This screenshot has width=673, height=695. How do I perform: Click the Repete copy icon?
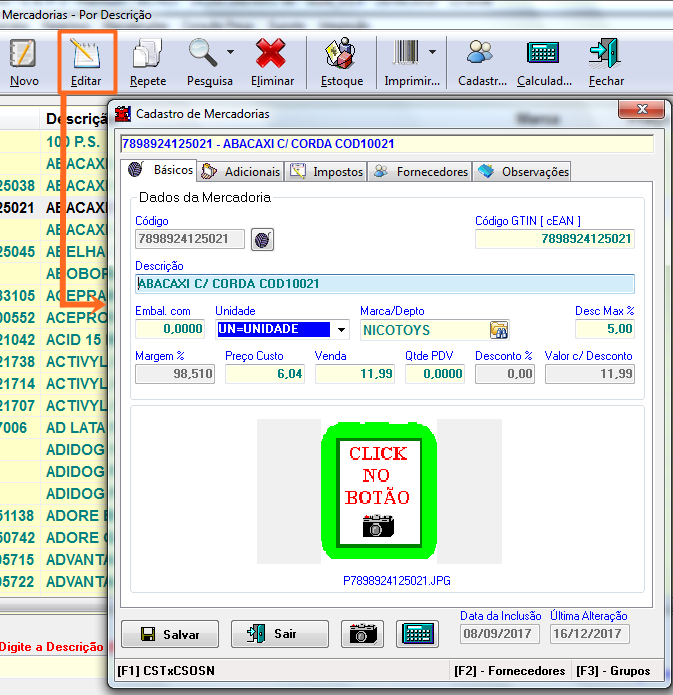pos(148,54)
